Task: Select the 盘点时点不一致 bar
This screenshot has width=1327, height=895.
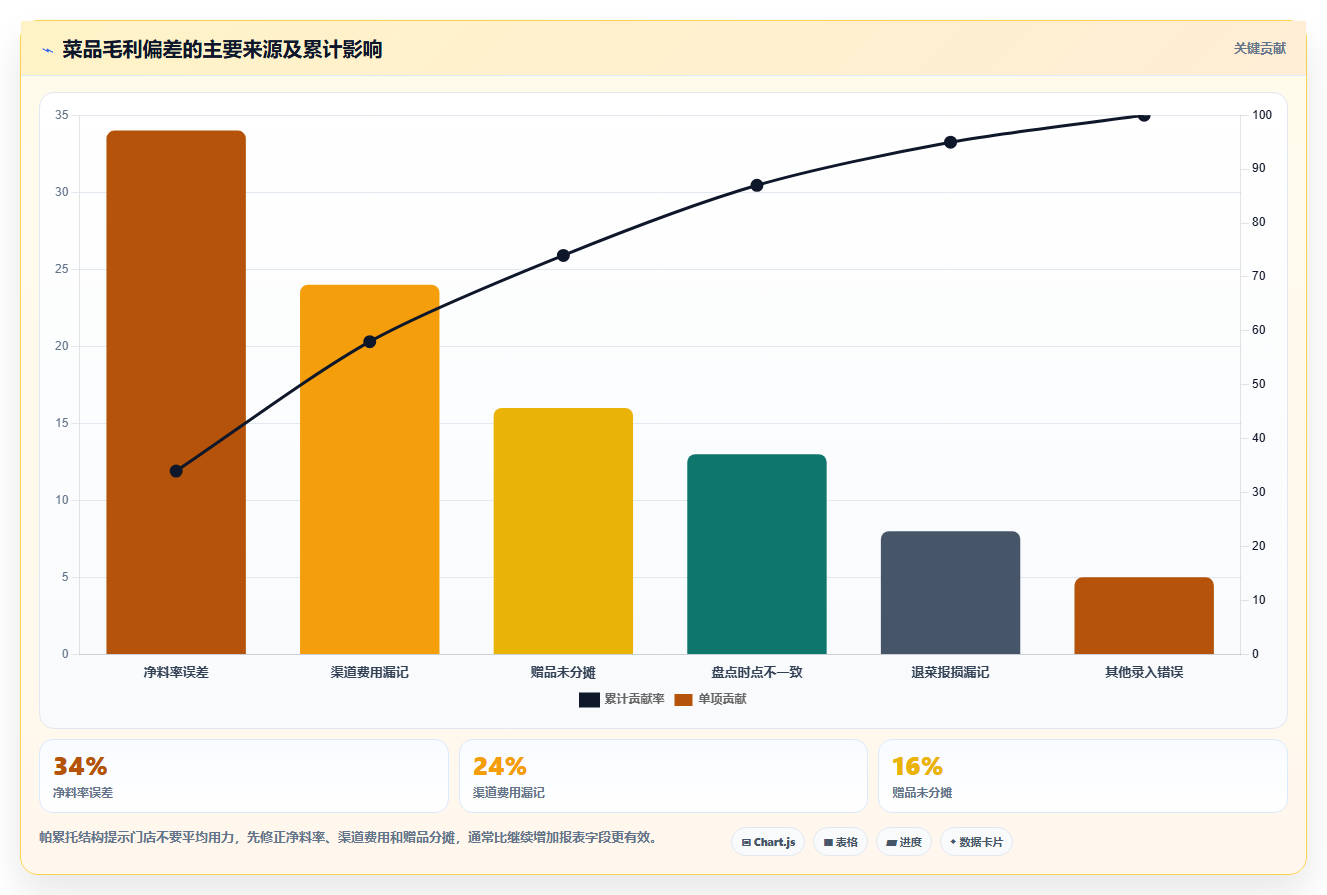Action: pos(757,554)
